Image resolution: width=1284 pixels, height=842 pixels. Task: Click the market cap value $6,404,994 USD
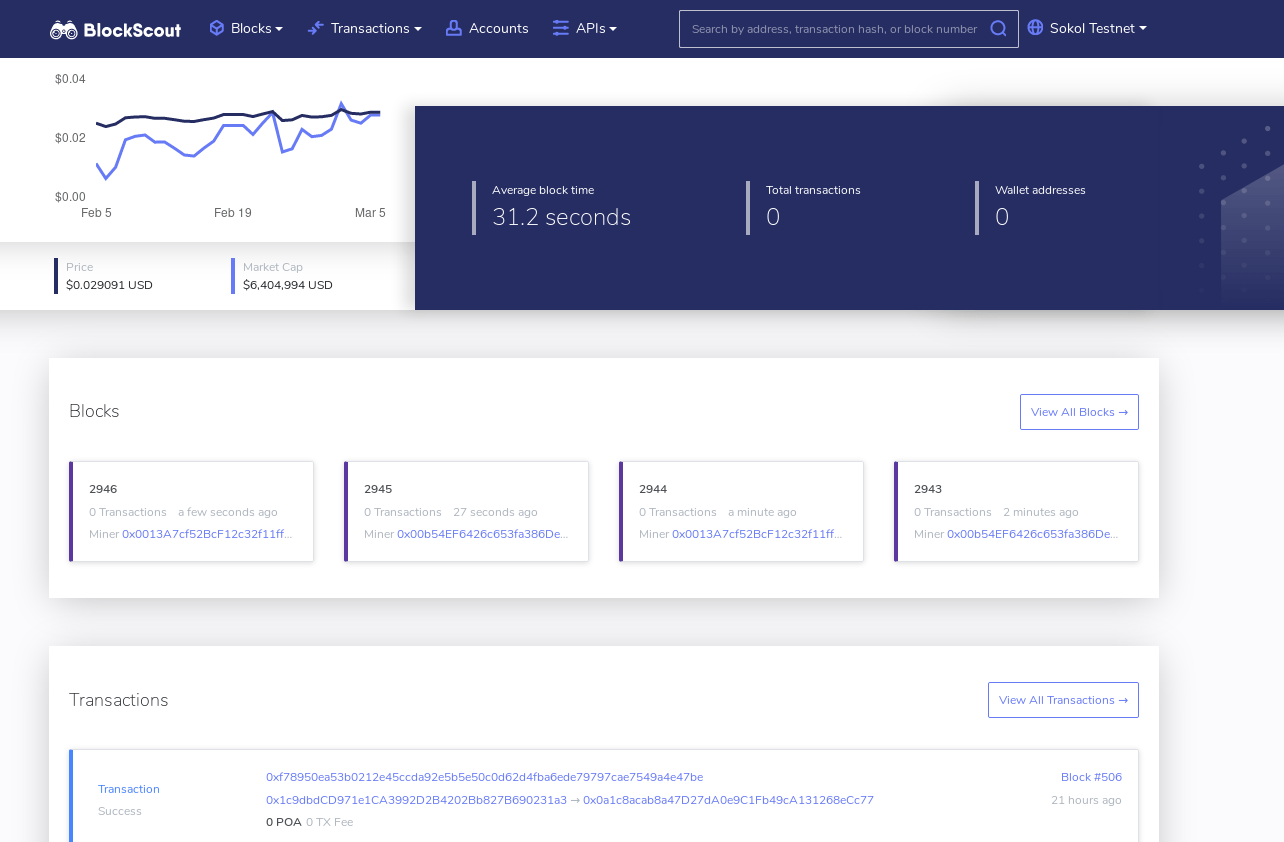288,285
